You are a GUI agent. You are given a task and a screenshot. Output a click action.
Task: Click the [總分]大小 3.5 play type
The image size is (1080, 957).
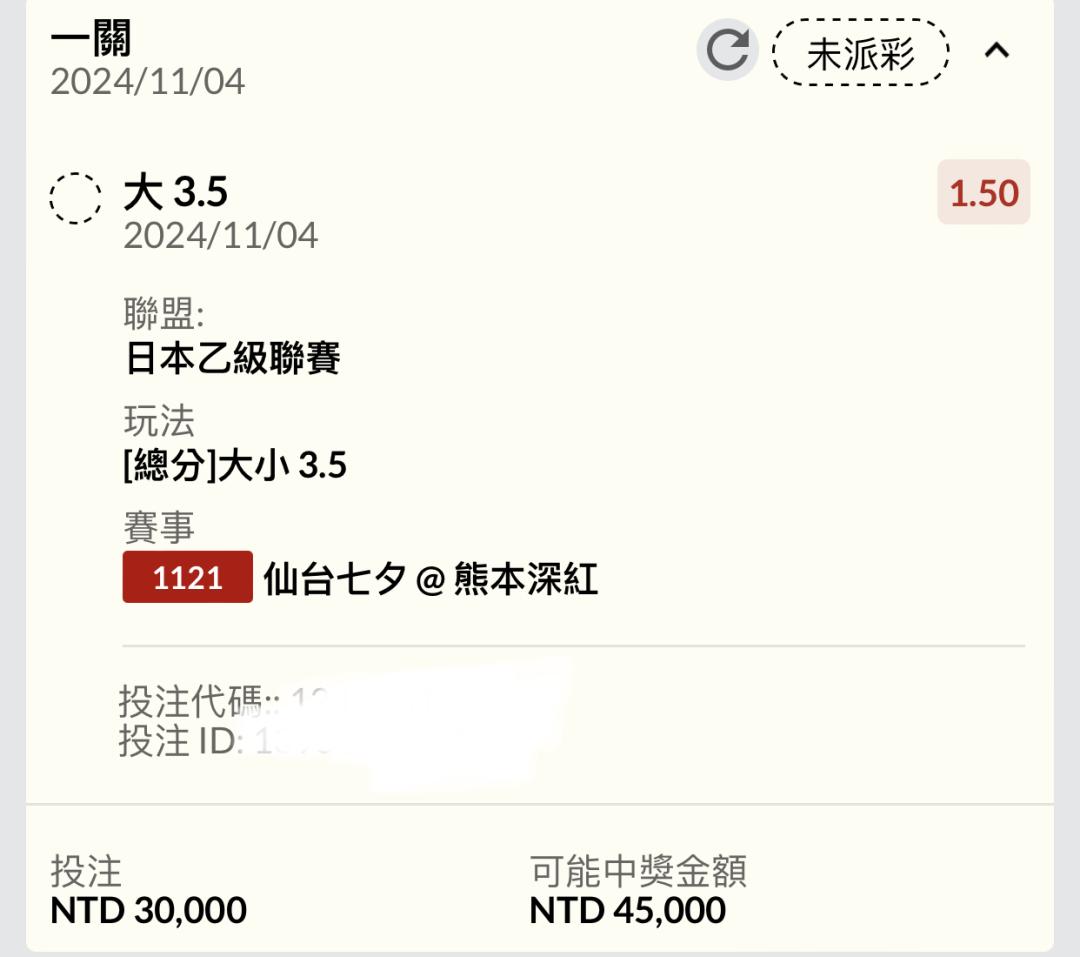click(234, 464)
